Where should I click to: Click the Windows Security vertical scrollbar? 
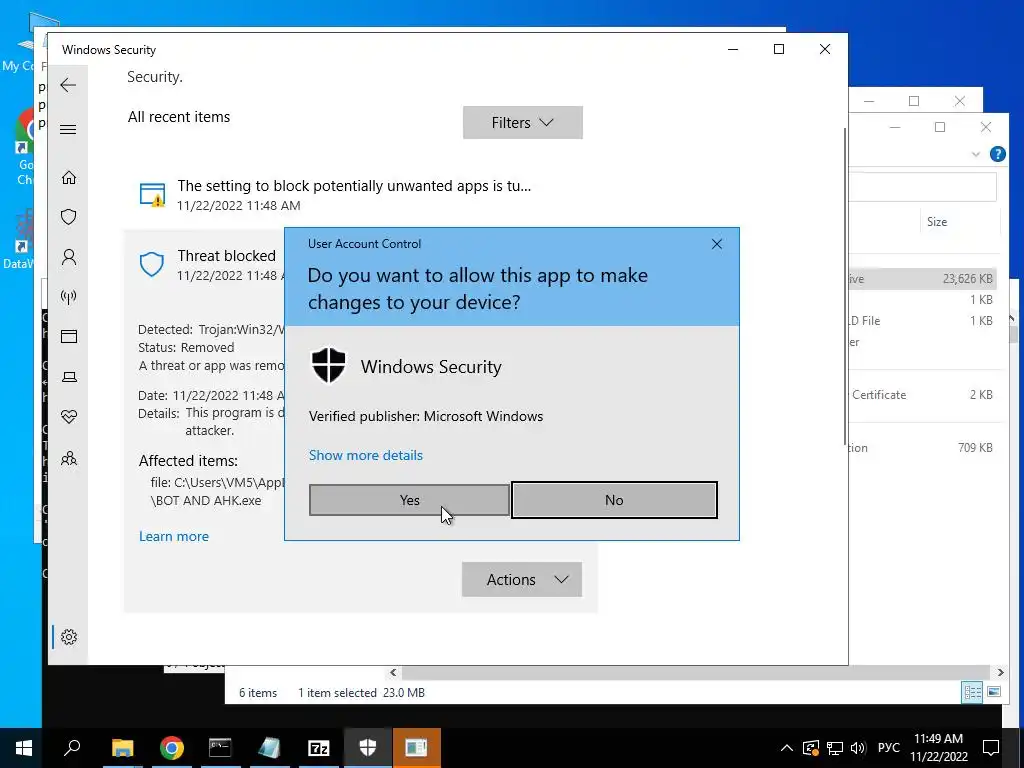coord(845,285)
